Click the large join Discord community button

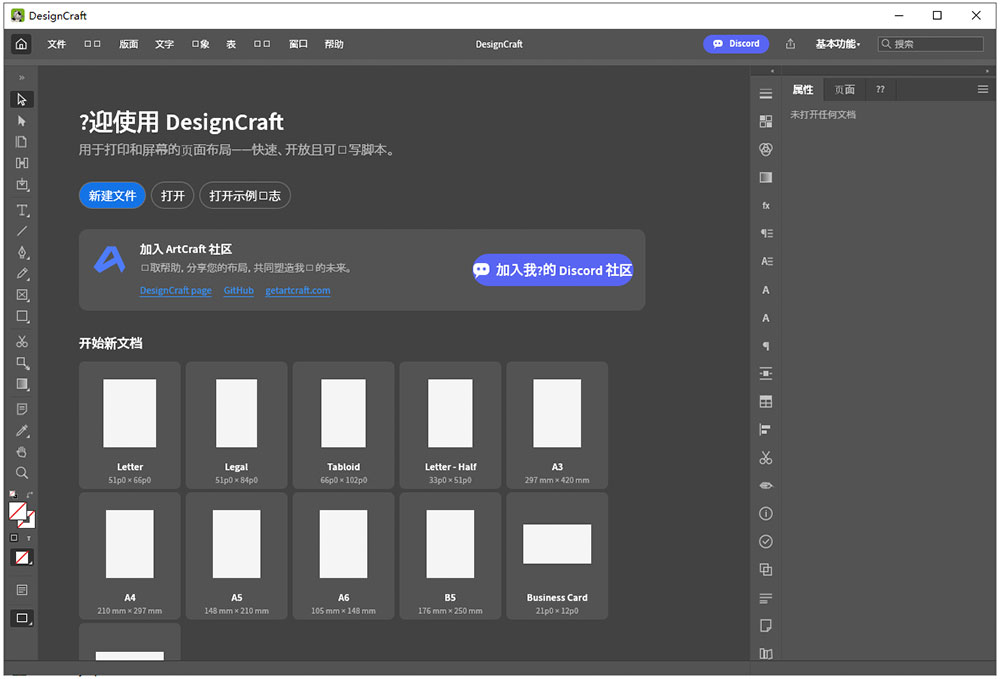[x=553, y=270]
